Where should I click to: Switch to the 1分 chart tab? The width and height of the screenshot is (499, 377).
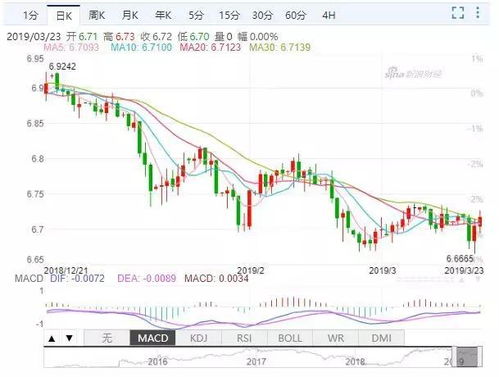coord(30,15)
